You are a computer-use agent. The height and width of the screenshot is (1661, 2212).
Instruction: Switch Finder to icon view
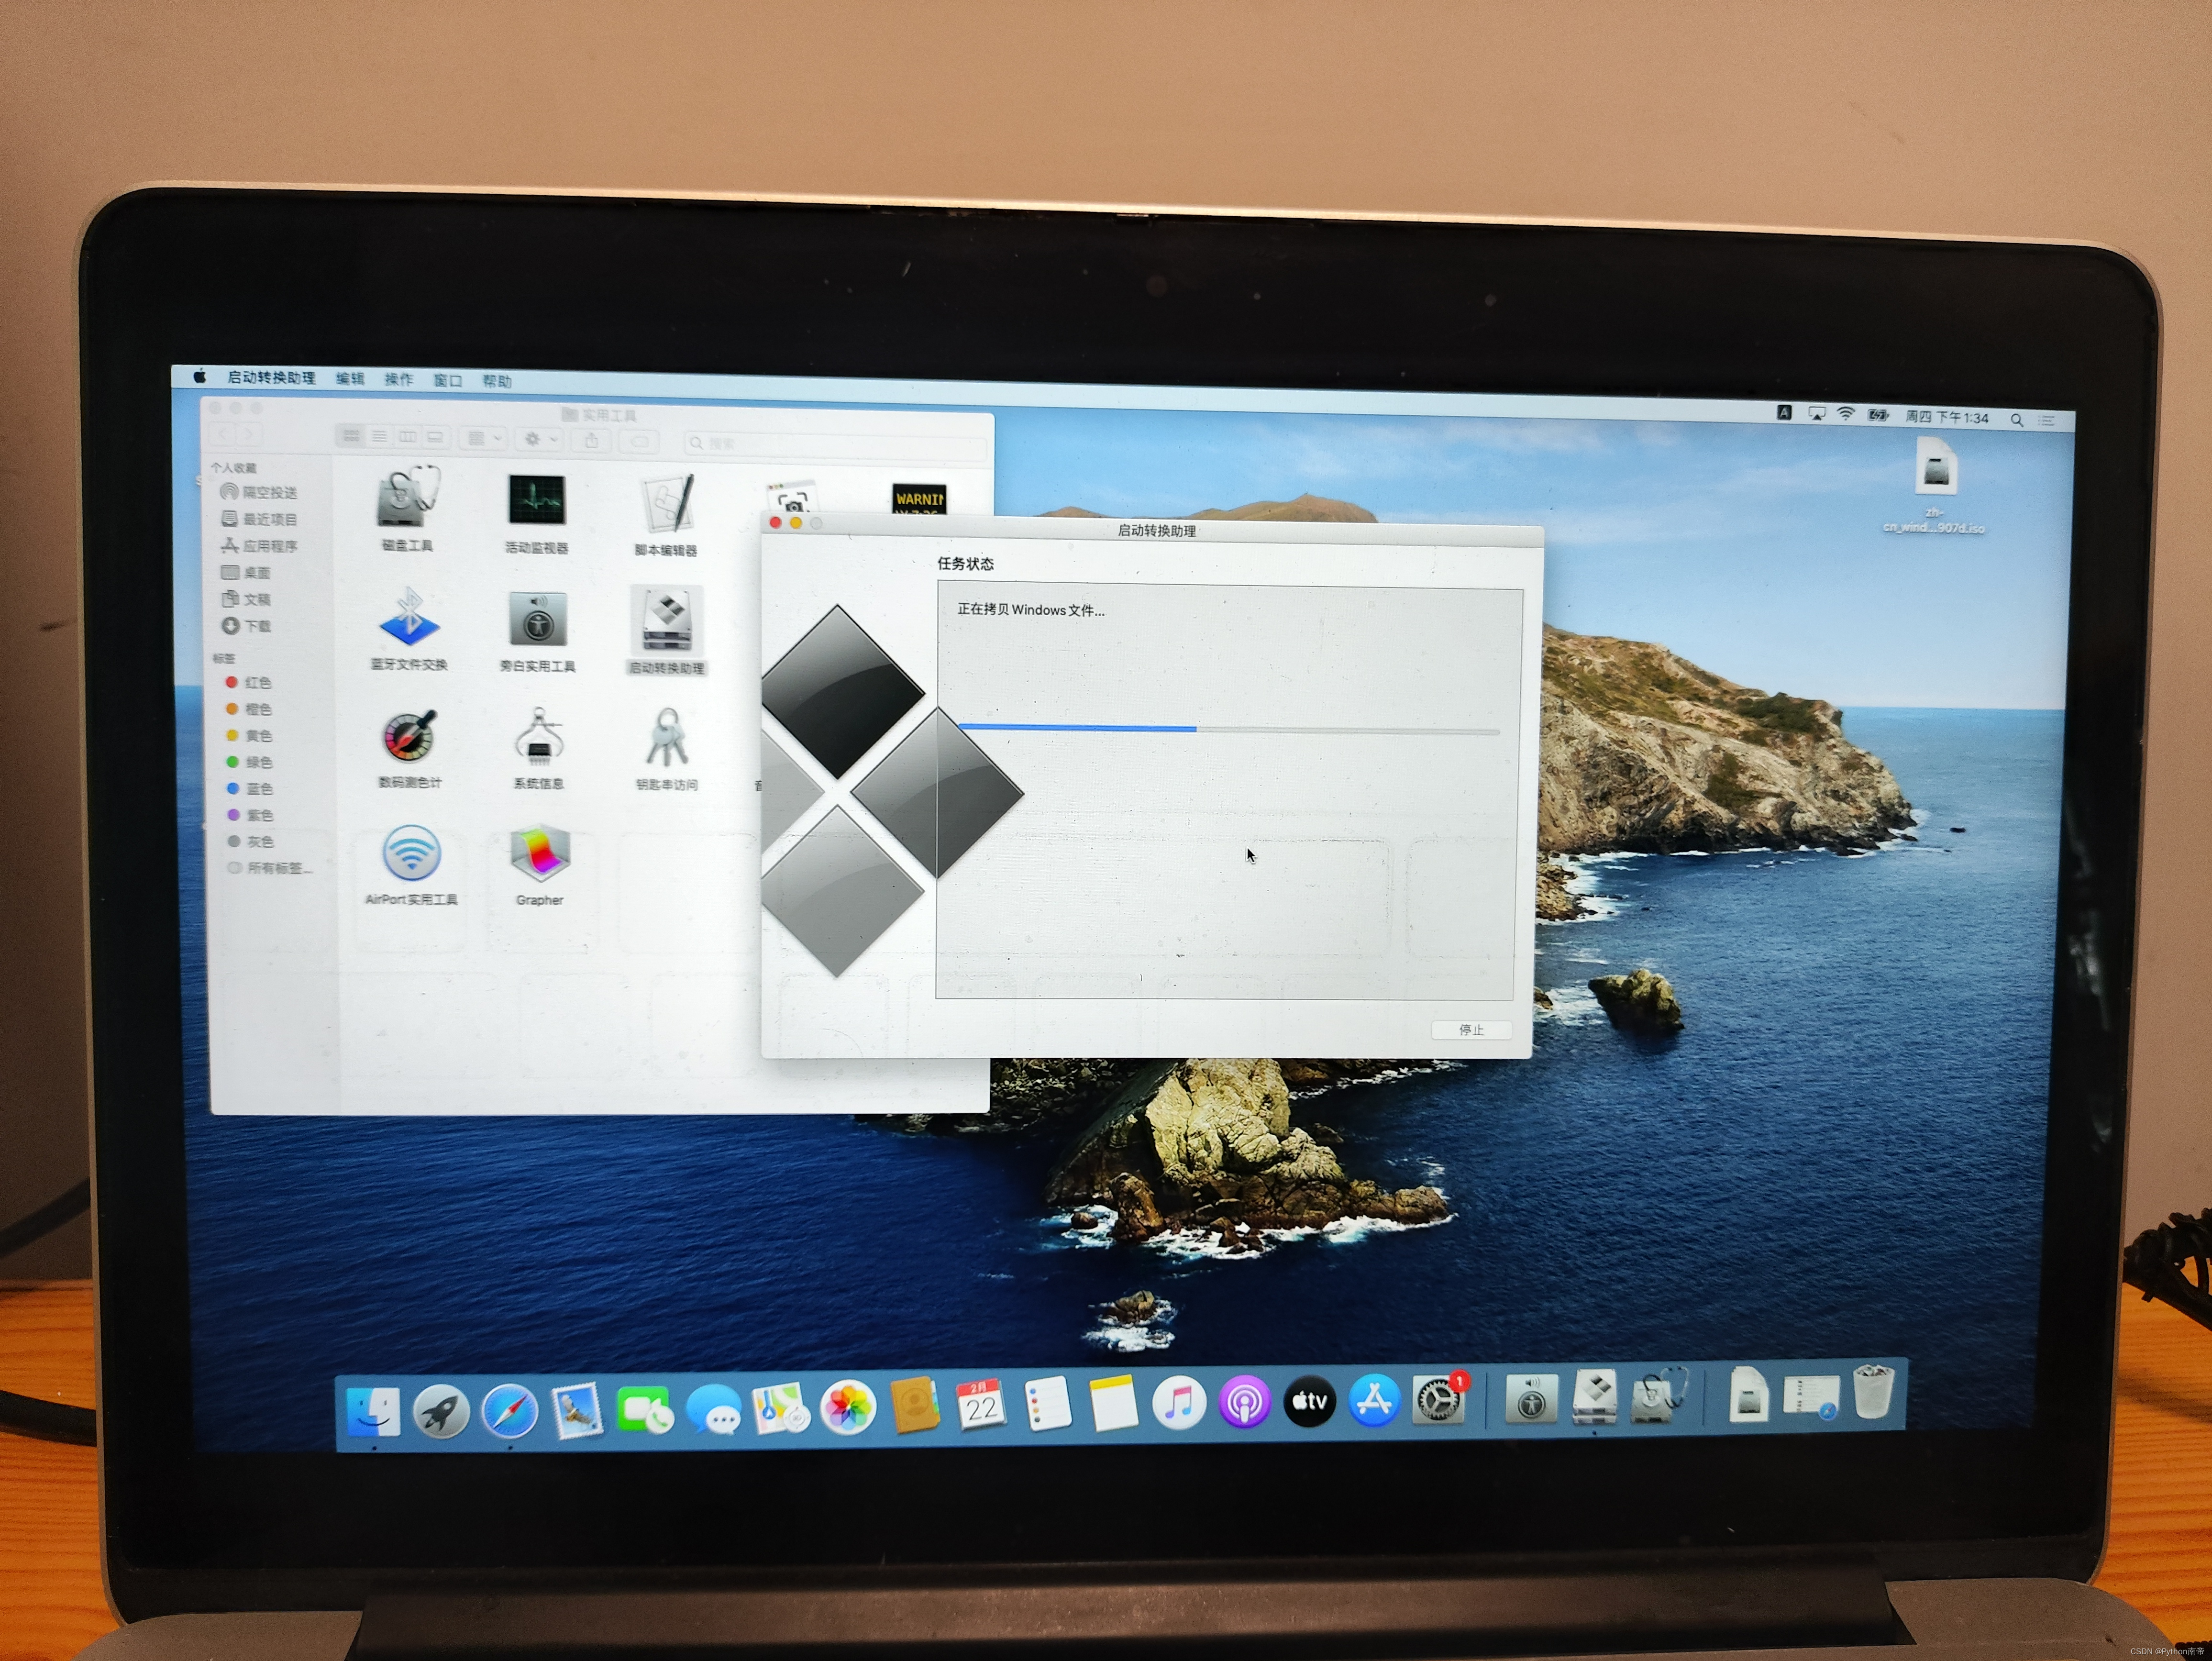tap(351, 436)
